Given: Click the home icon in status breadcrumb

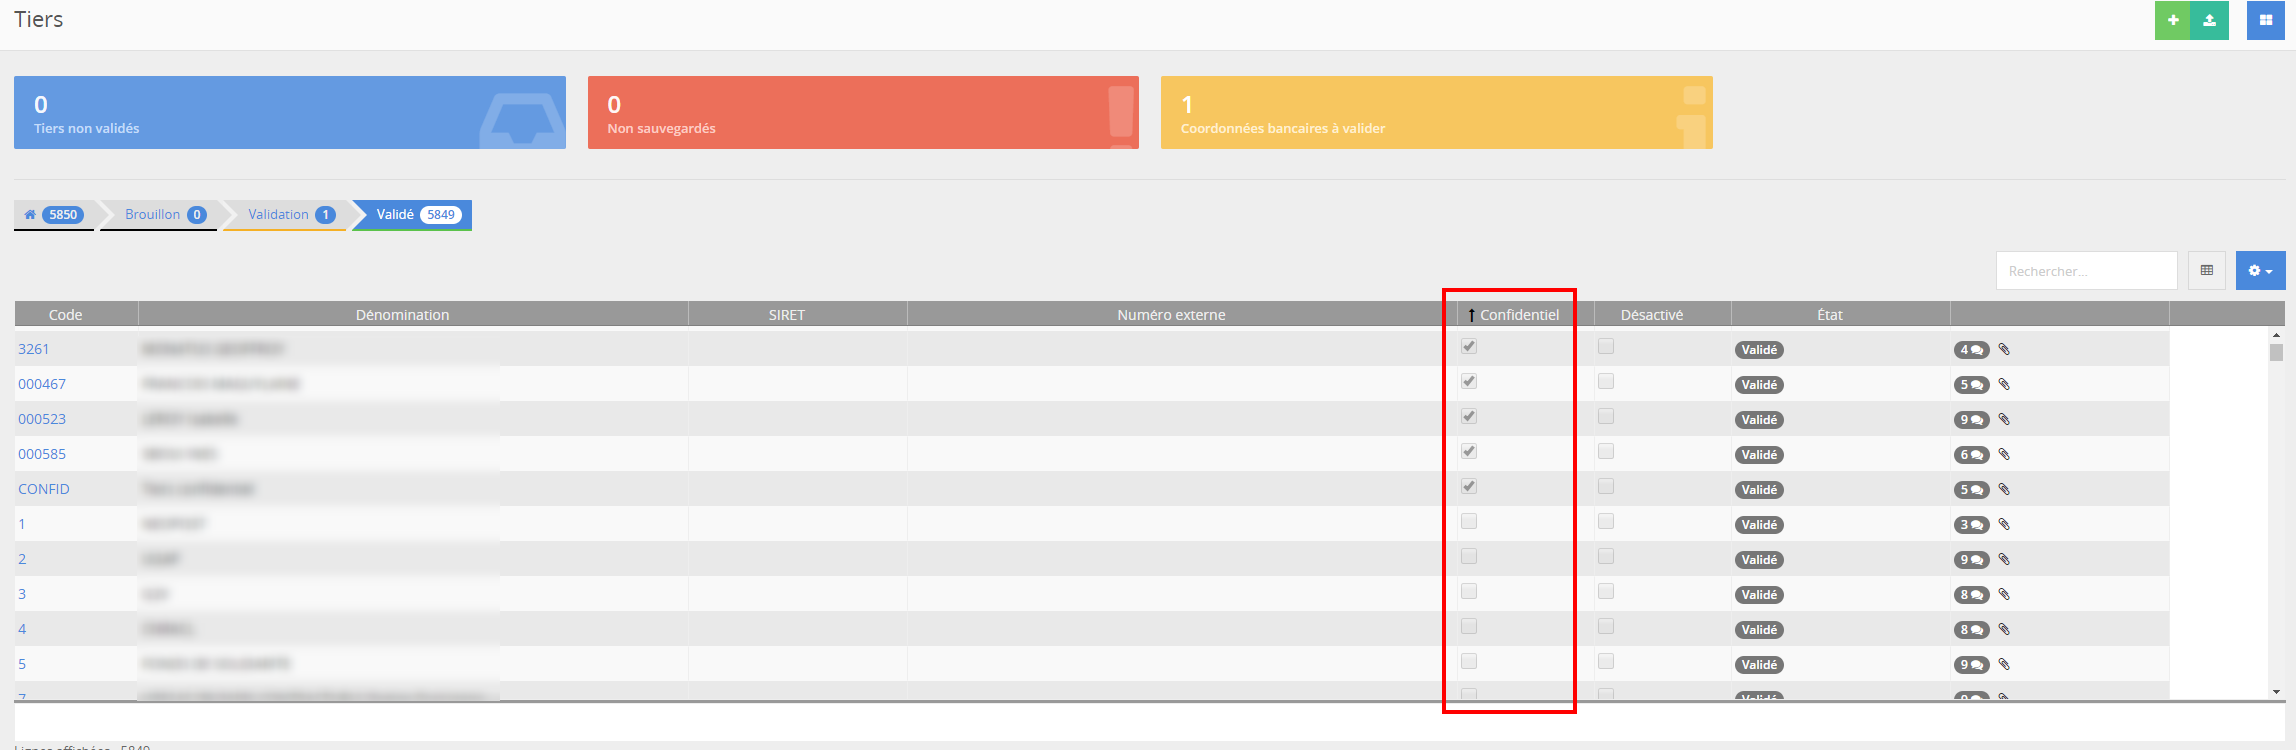Looking at the screenshot, I should [30, 215].
